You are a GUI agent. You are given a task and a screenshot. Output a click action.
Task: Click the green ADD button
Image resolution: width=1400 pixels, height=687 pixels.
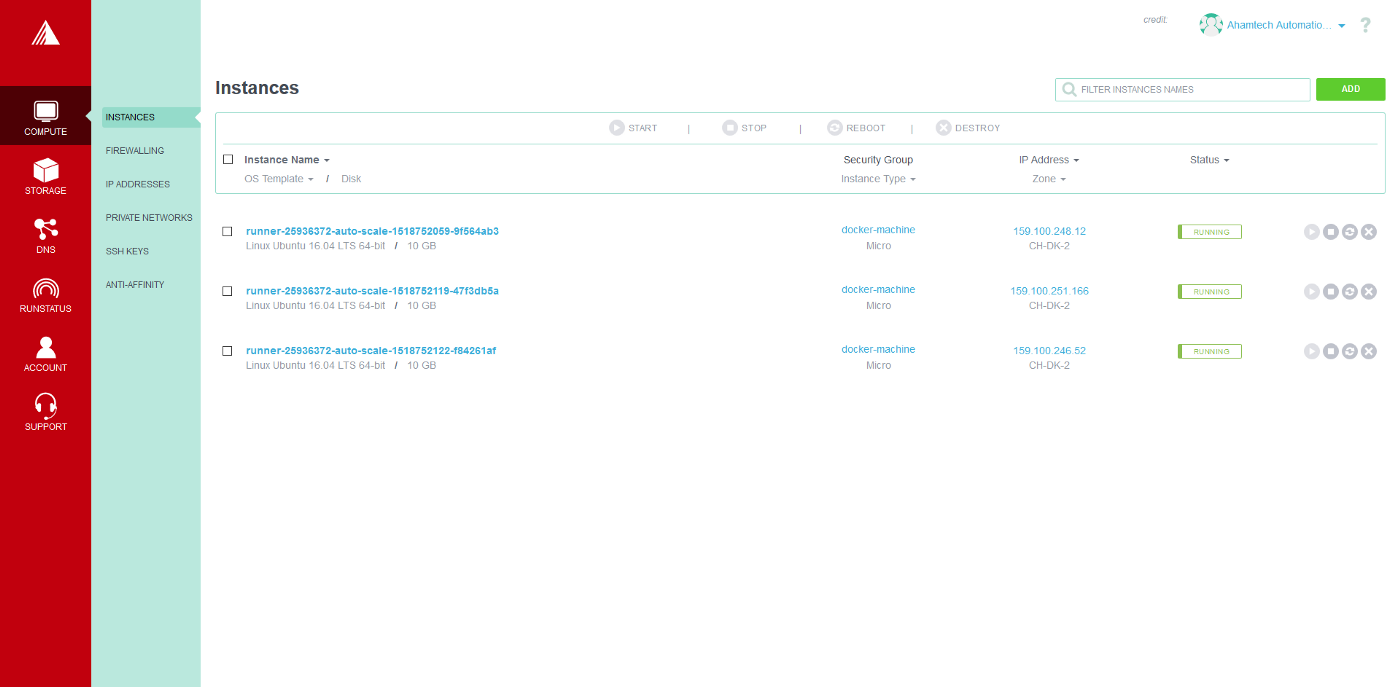tap(1350, 89)
